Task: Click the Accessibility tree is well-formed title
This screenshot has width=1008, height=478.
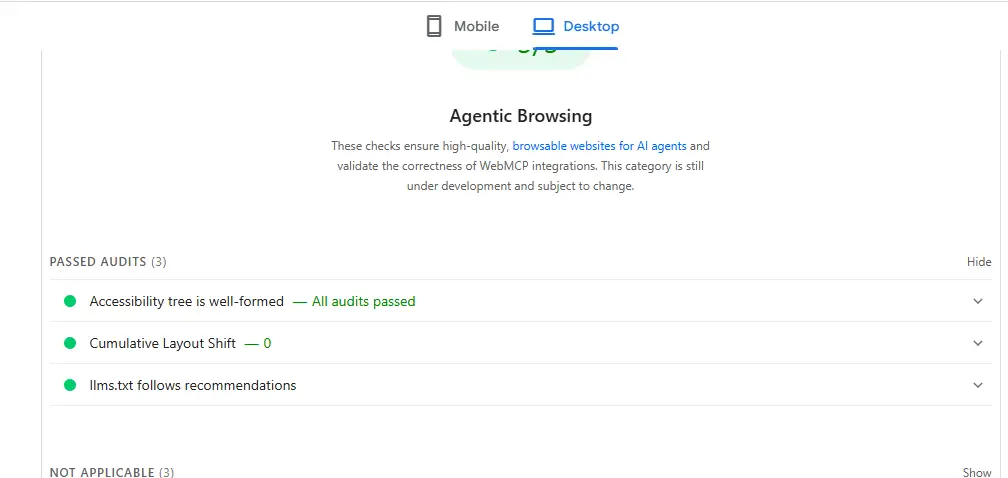Action: pyautogui.click(x=186, y=301)
